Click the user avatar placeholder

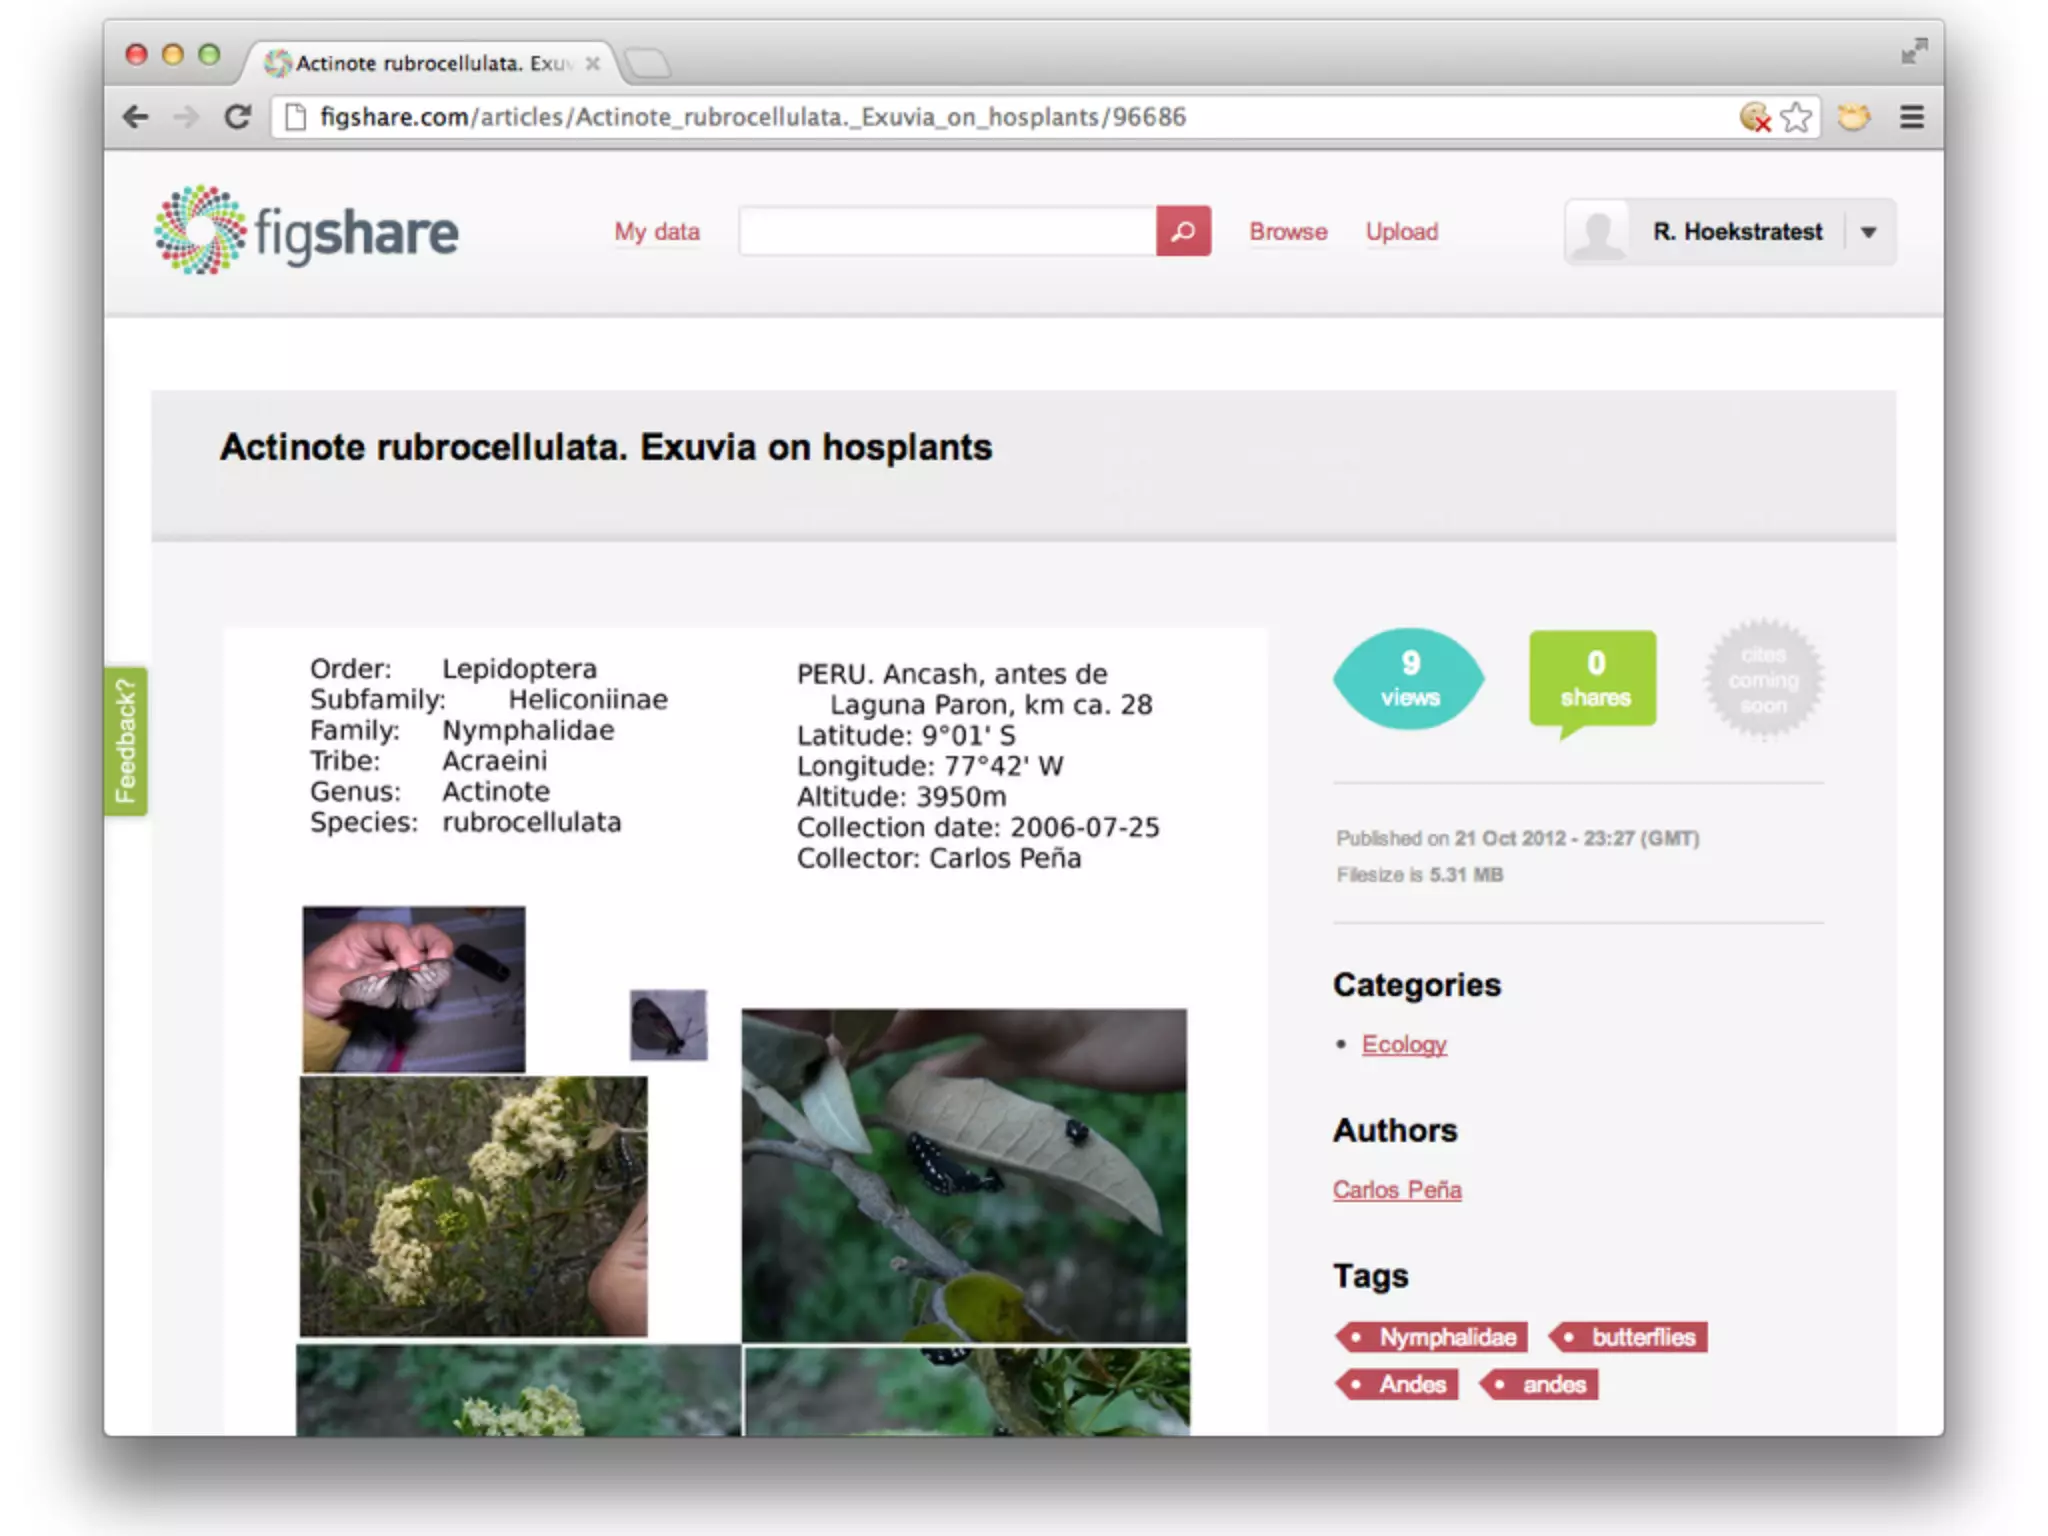1598,232
